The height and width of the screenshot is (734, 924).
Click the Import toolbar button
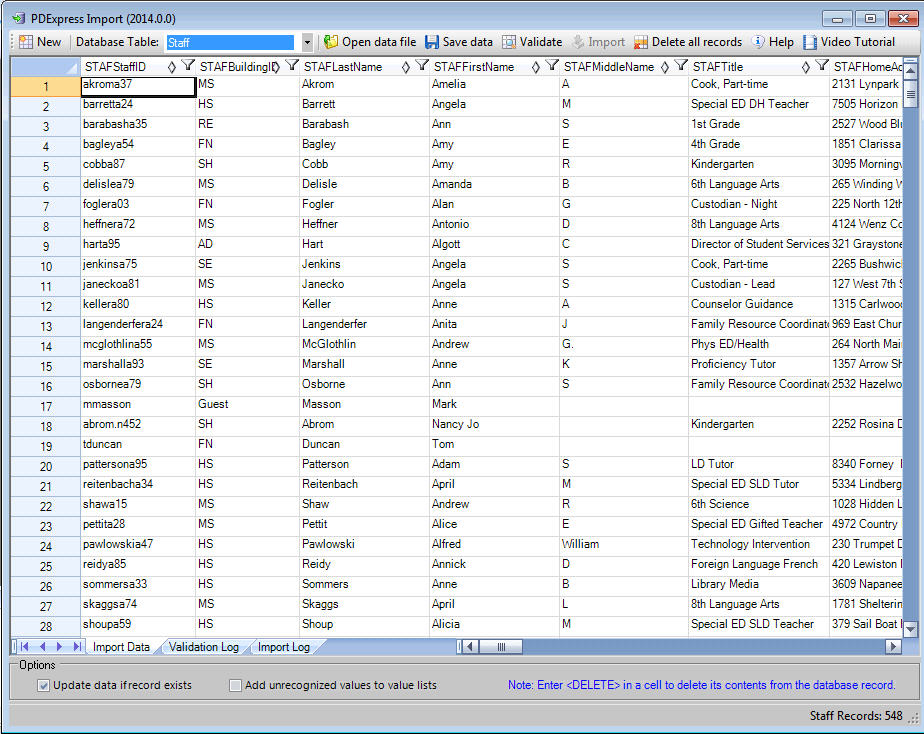pos(598,42)
